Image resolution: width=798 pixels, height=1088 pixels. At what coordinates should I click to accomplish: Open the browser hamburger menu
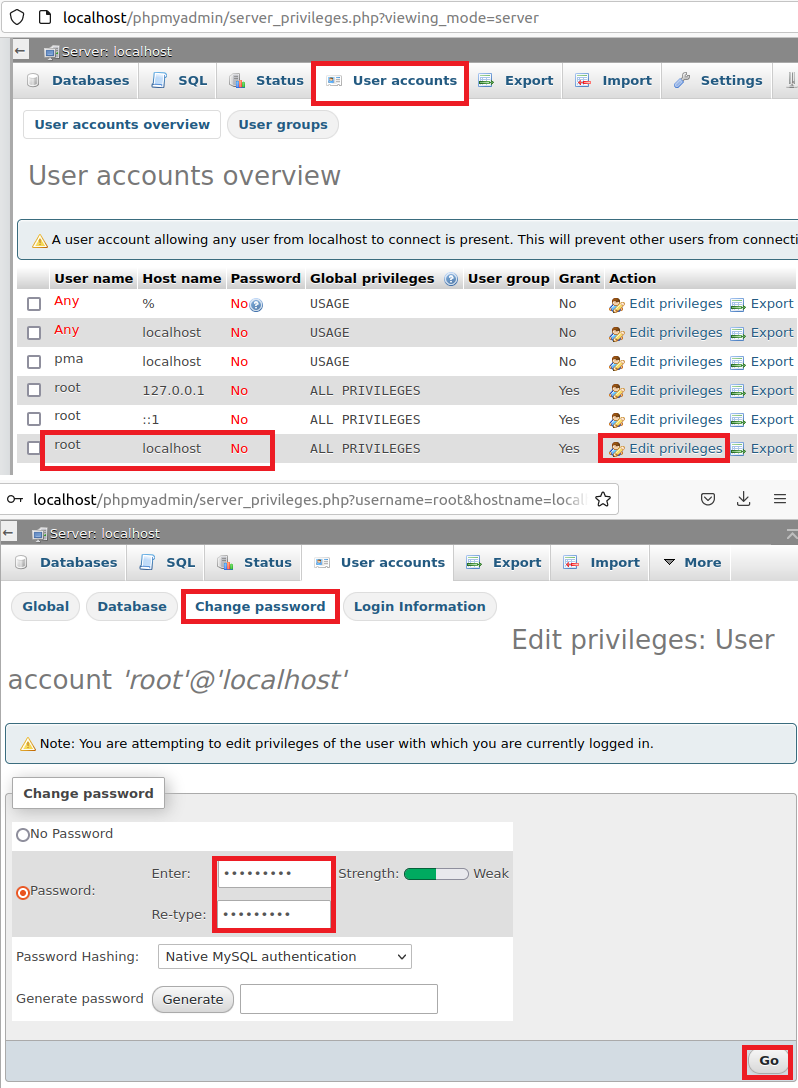coord(779,498)
